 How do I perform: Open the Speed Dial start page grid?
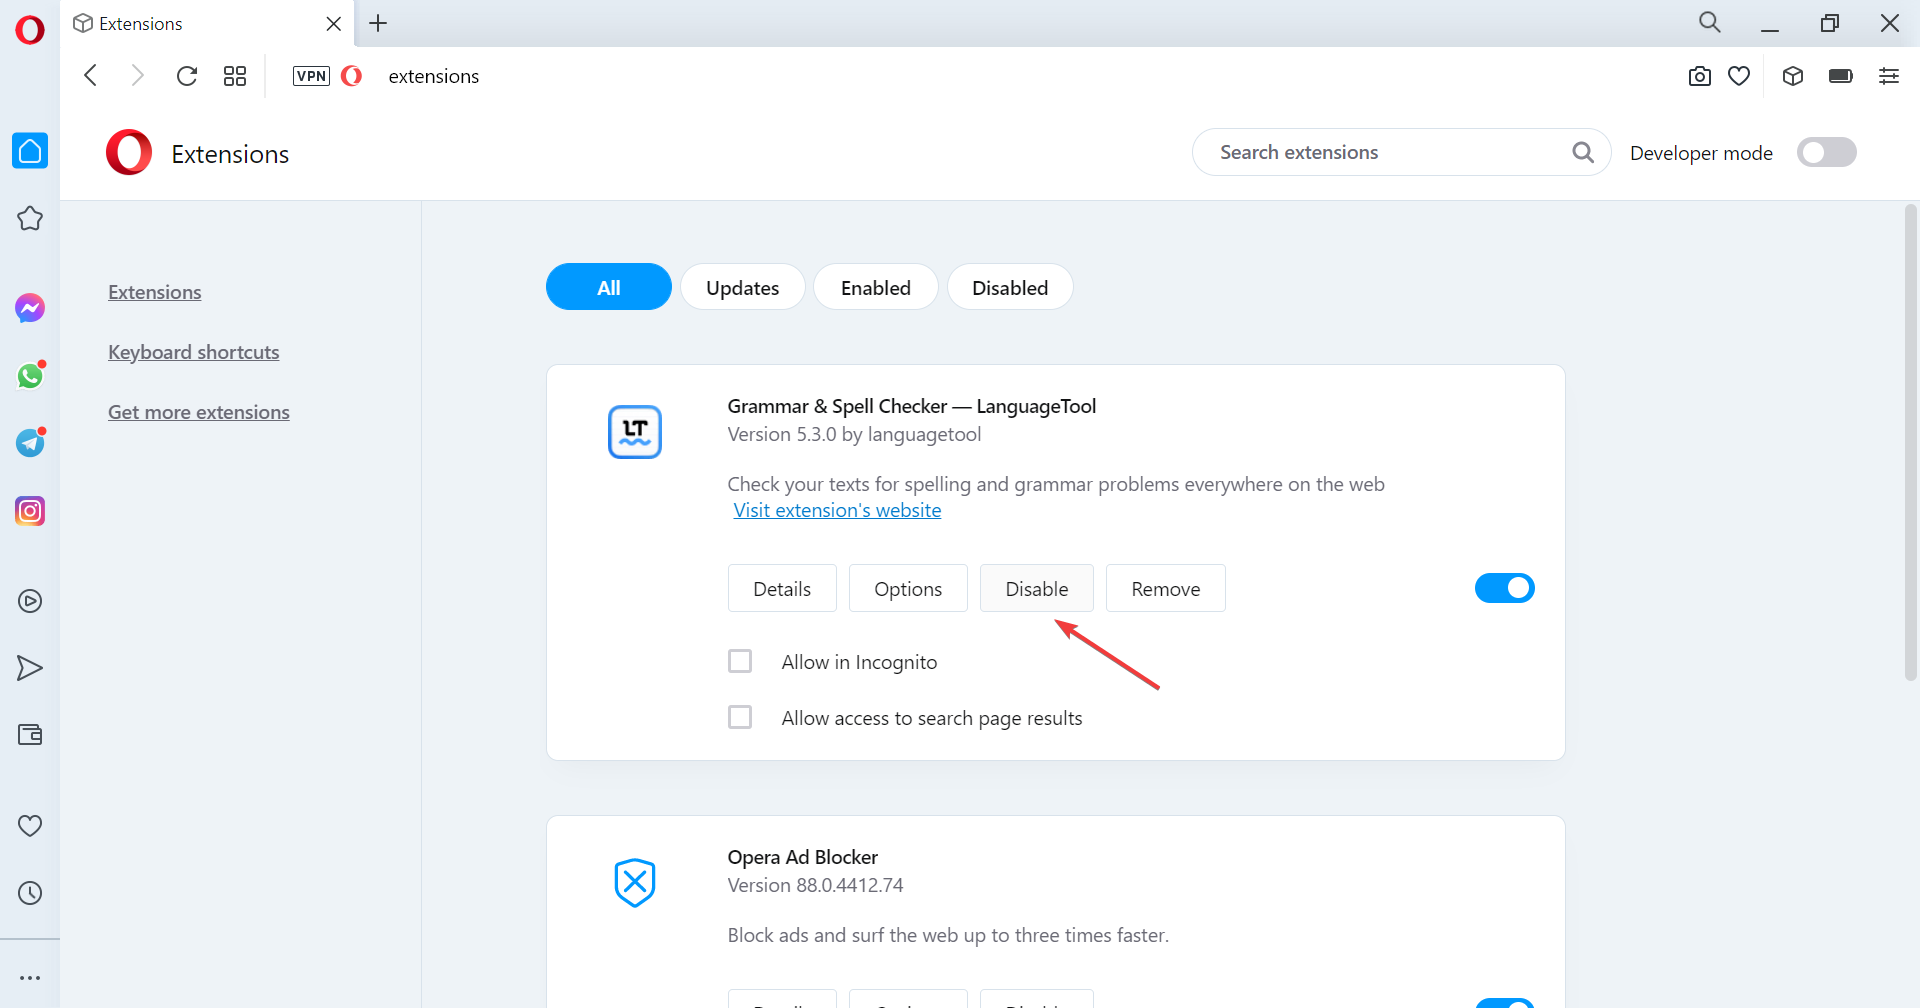tap(235, 76)
